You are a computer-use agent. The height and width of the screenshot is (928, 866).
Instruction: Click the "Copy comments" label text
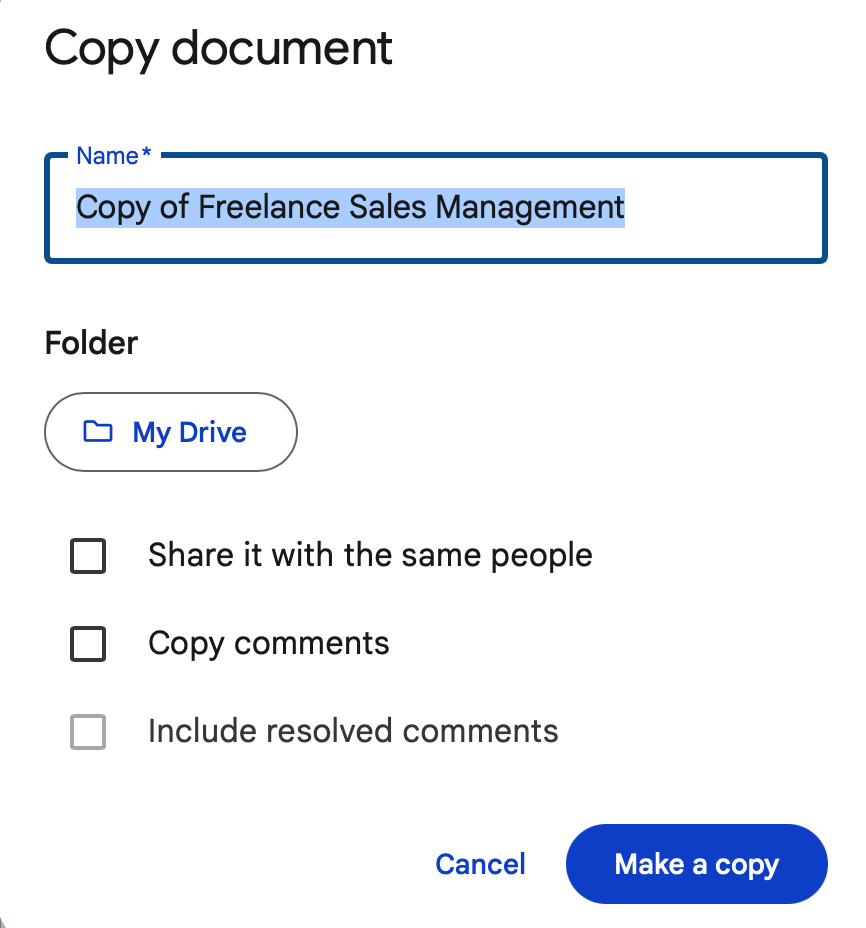click(x=268, y=643)
